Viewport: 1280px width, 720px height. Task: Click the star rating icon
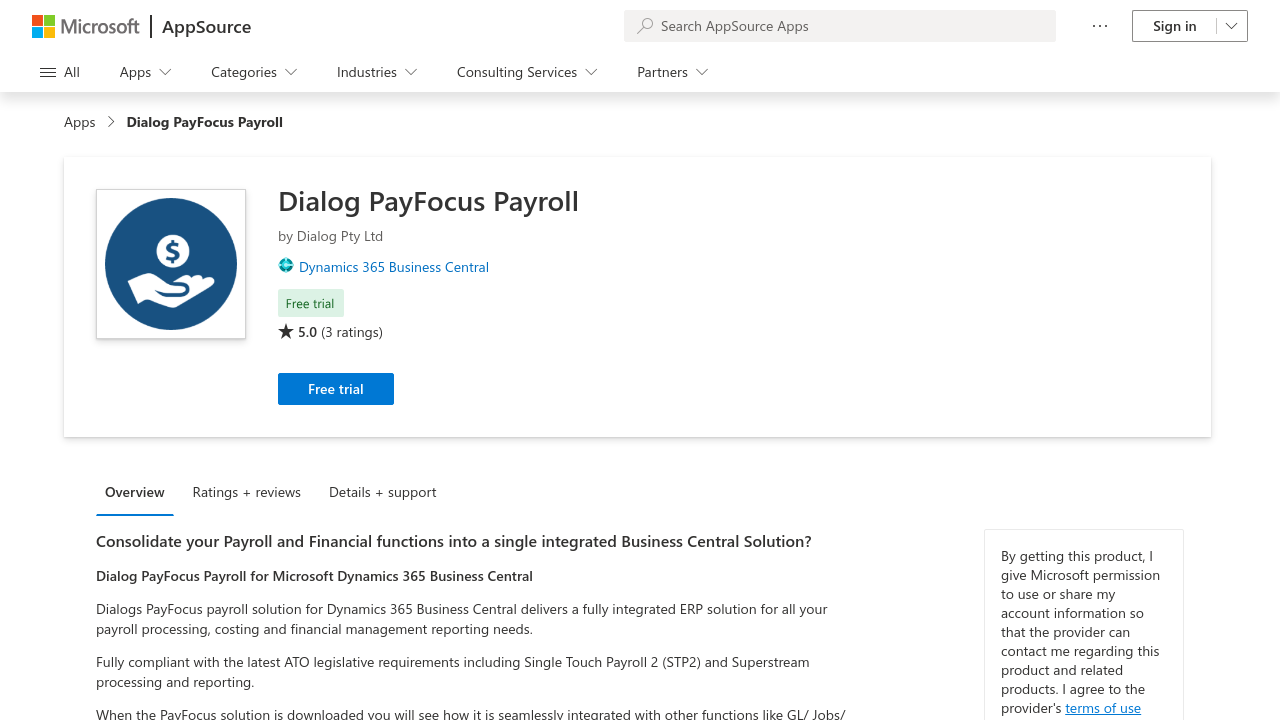[286, 332]
